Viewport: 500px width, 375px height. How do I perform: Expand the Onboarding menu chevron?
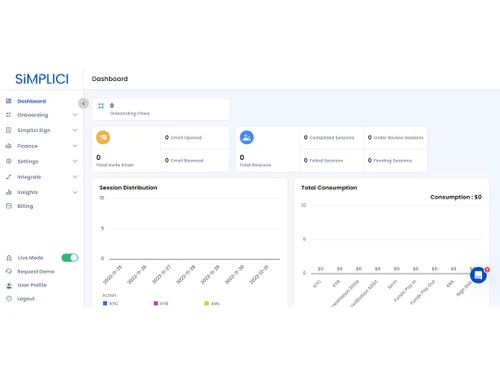tap(75, 115)
